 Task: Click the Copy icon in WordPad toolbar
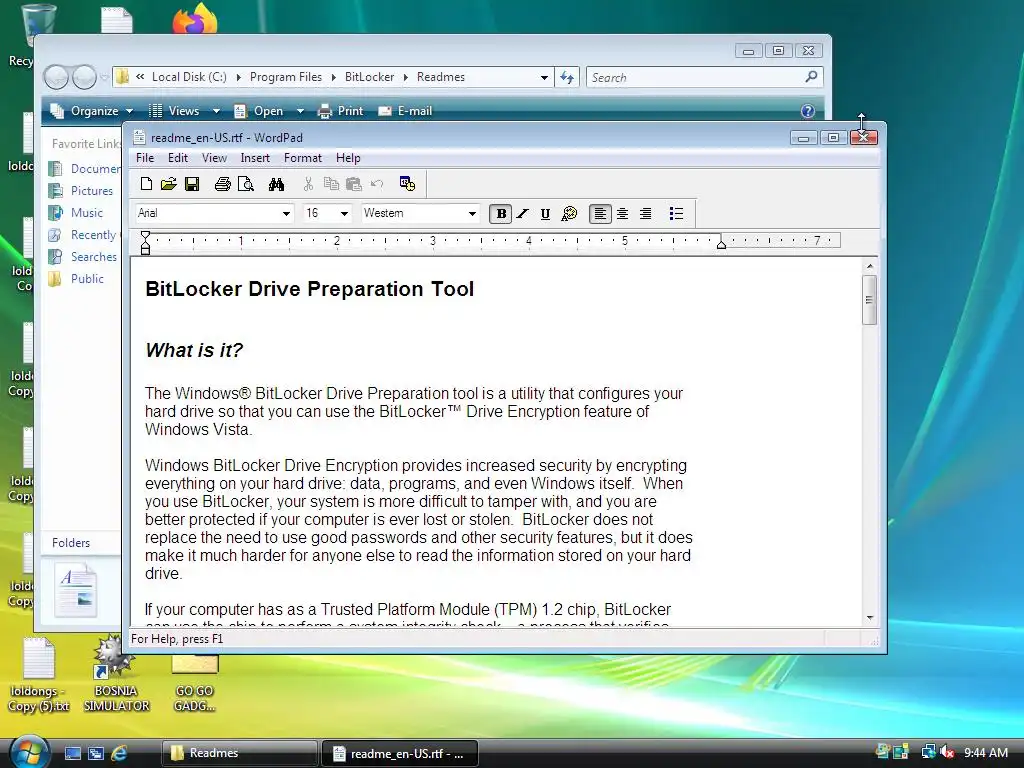[x=331, y=184]
